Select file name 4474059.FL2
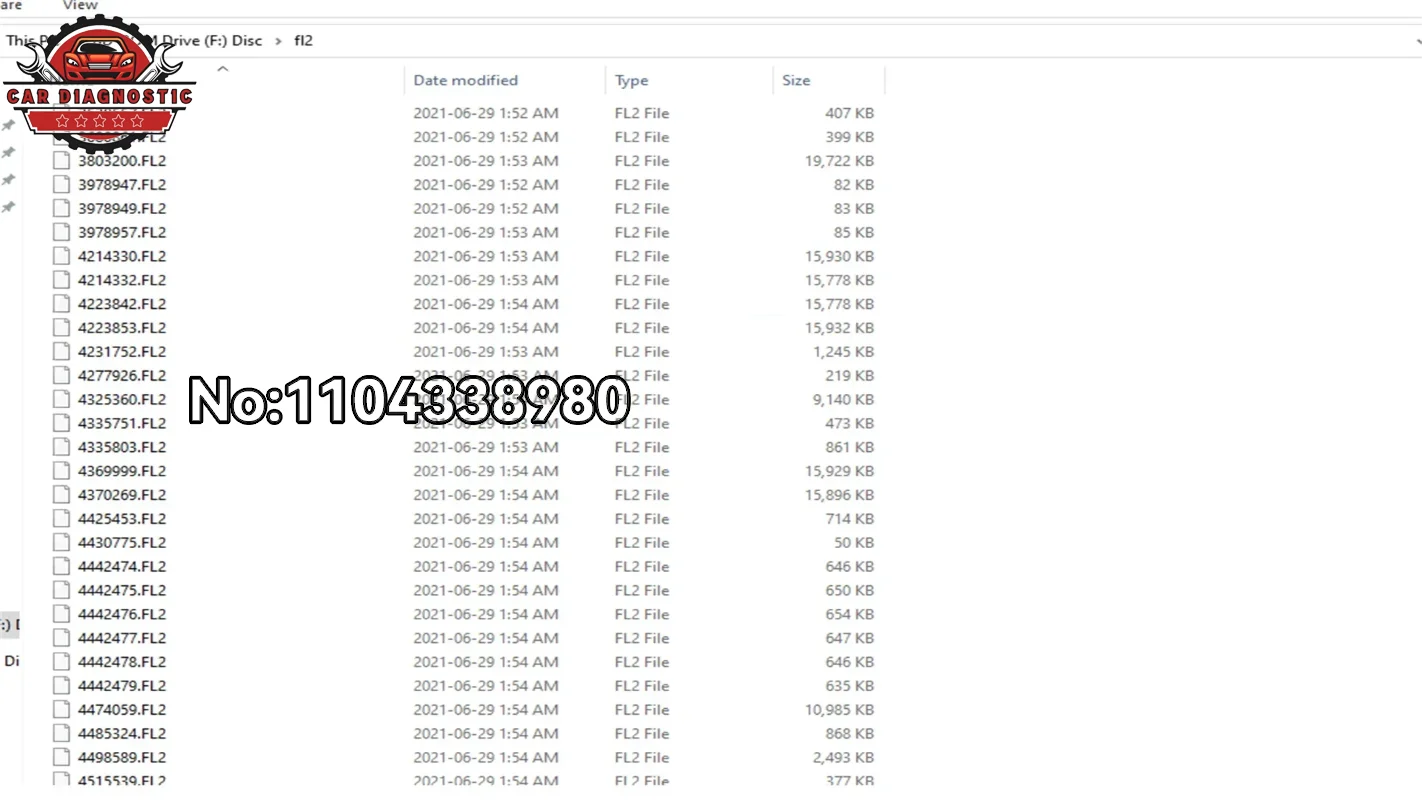1422x800 pixels. tap(122, 710)
